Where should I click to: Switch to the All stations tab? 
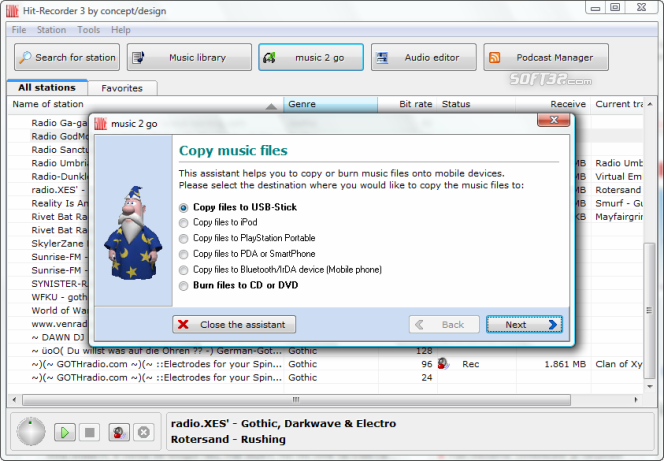[47, 88]
